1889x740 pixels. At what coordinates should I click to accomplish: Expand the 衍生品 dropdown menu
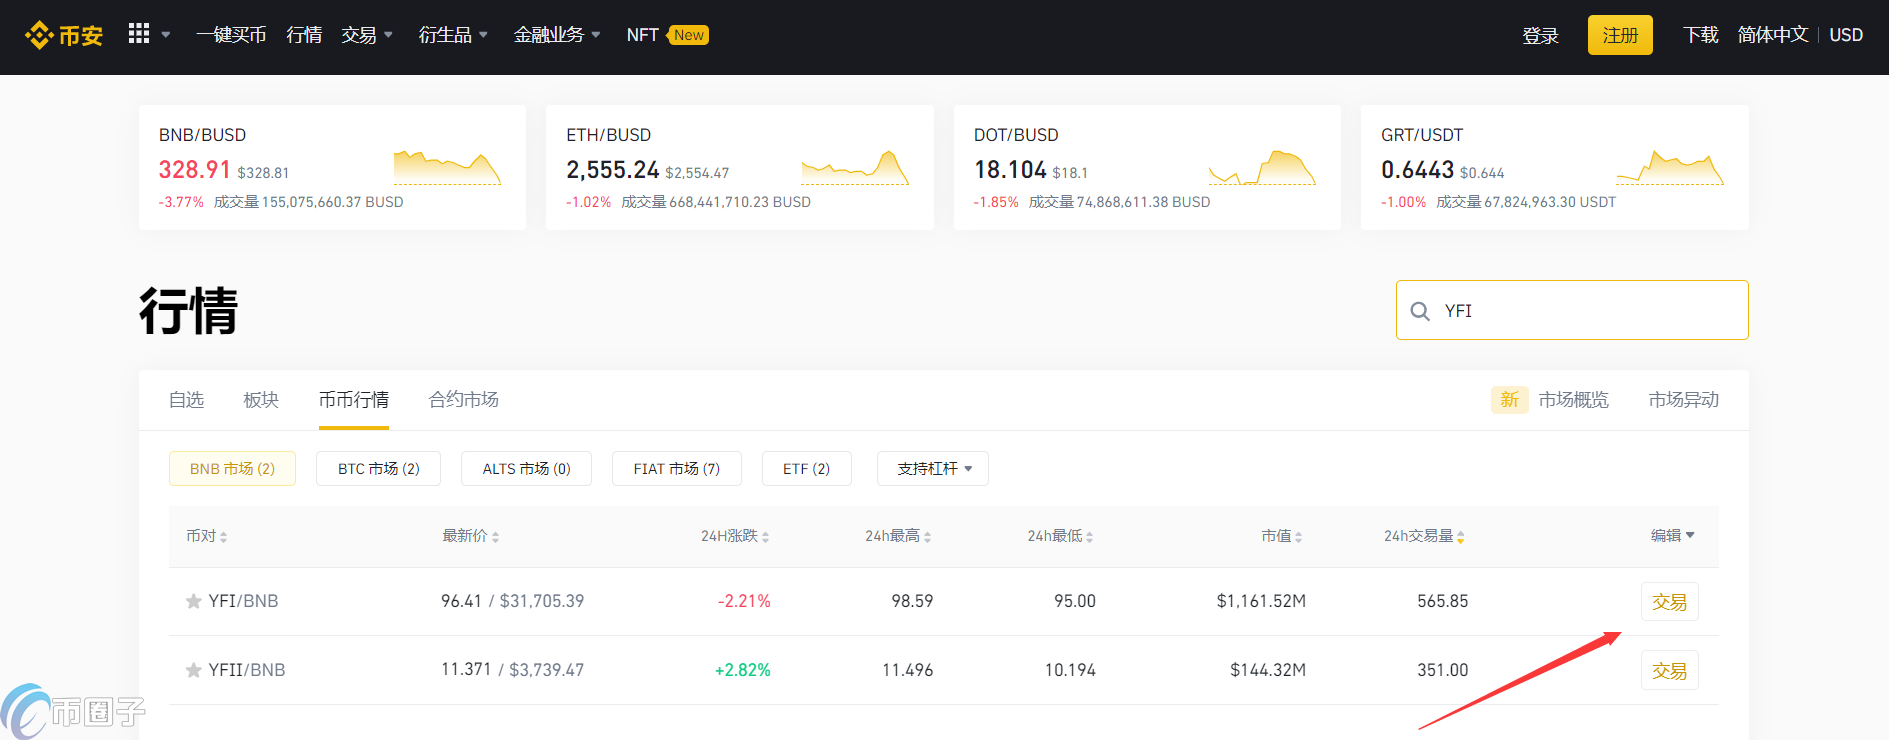tap(453, 35)
